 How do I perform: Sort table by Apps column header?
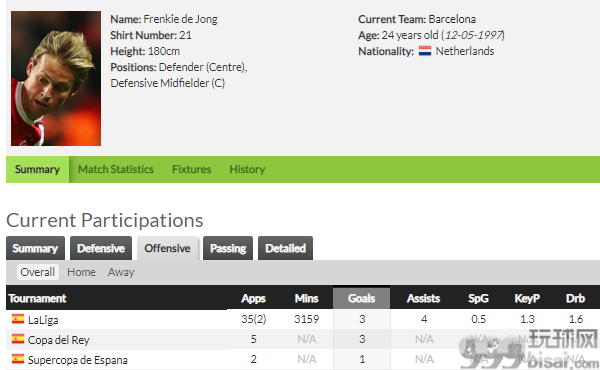(x=253, y=298)
